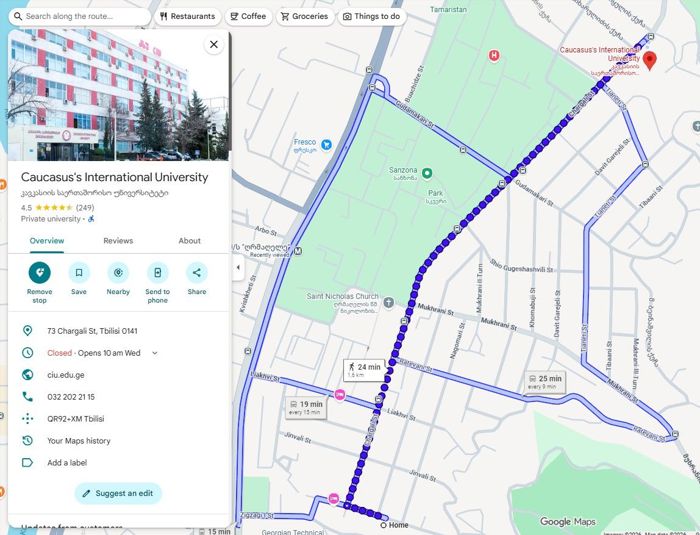The width and height of the screenshot is (700, 535).
Task: Click the website globe icon
Action: [x=27, y=375]
